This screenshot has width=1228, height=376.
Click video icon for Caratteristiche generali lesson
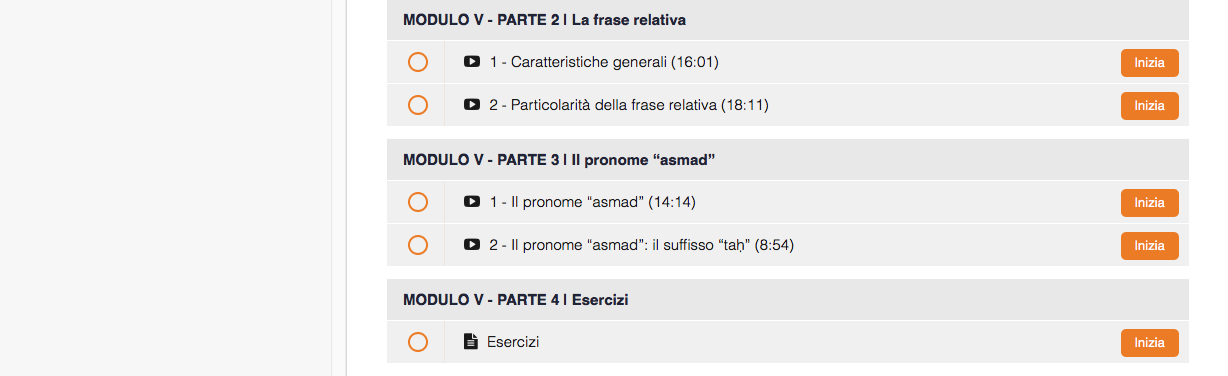tap(472, 62)
